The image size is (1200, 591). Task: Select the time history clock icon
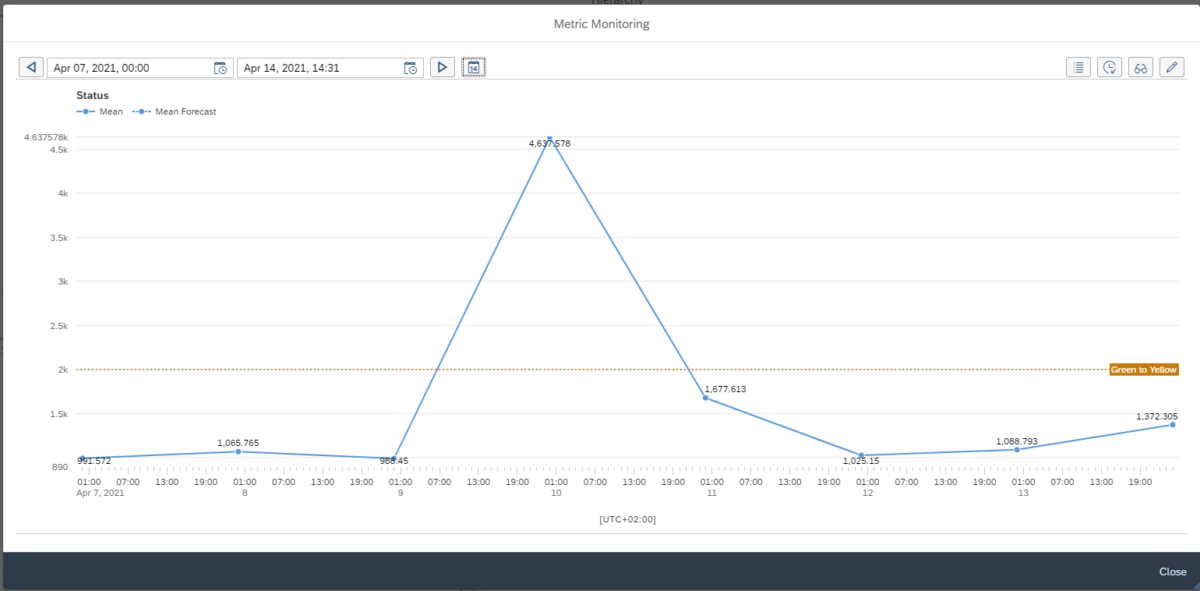click(x=1109, y=67)
